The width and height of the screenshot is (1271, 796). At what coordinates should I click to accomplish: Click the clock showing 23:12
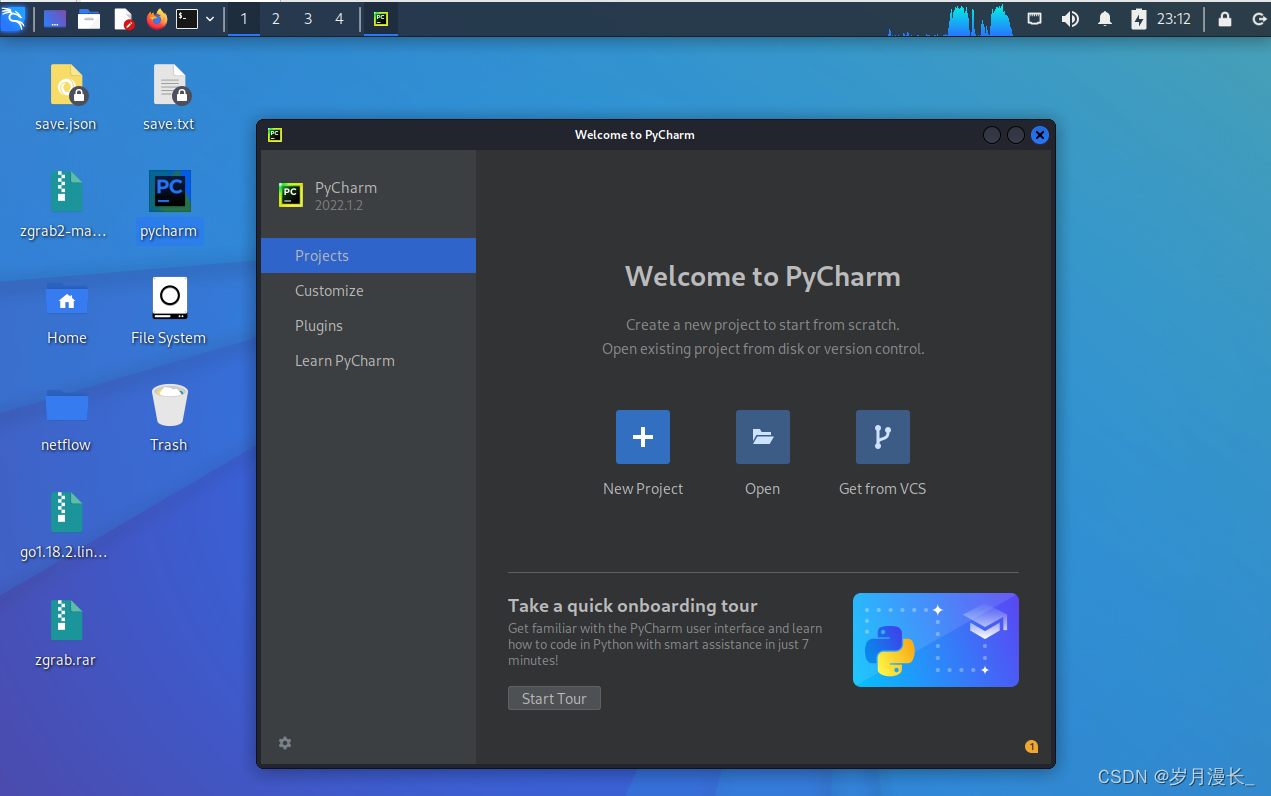click(1174, 18)
